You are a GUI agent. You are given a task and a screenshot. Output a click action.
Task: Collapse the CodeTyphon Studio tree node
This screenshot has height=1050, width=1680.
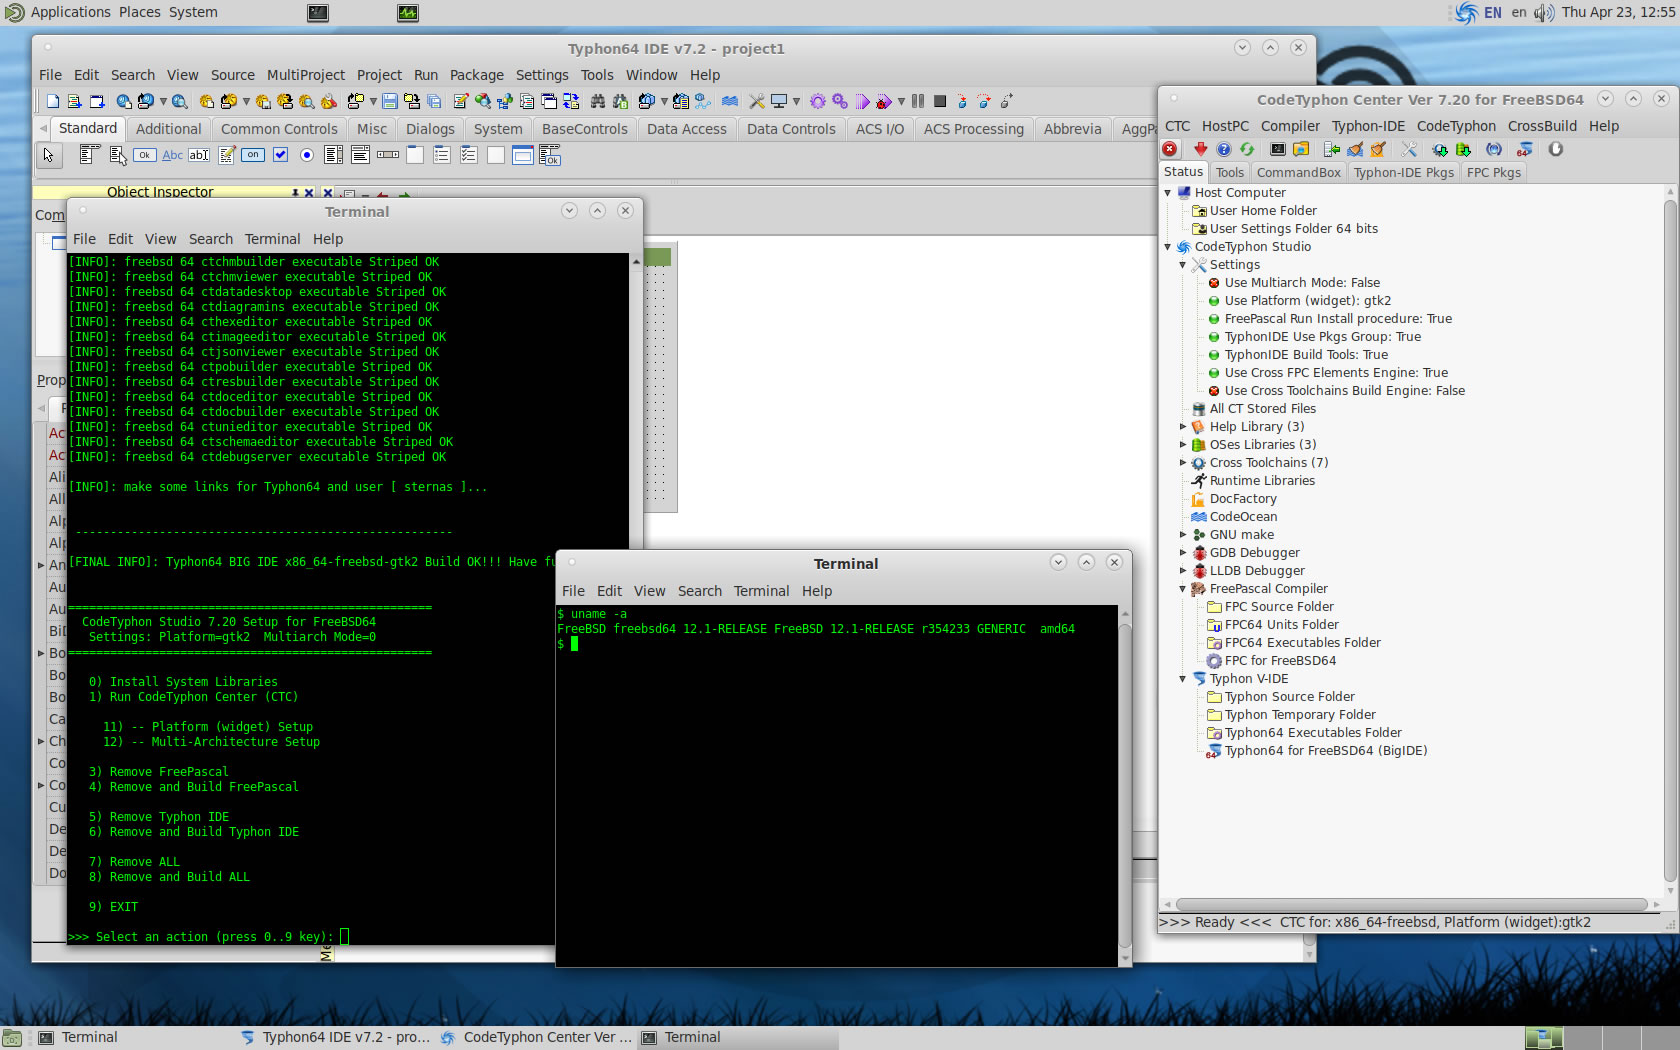(1167, 247)
